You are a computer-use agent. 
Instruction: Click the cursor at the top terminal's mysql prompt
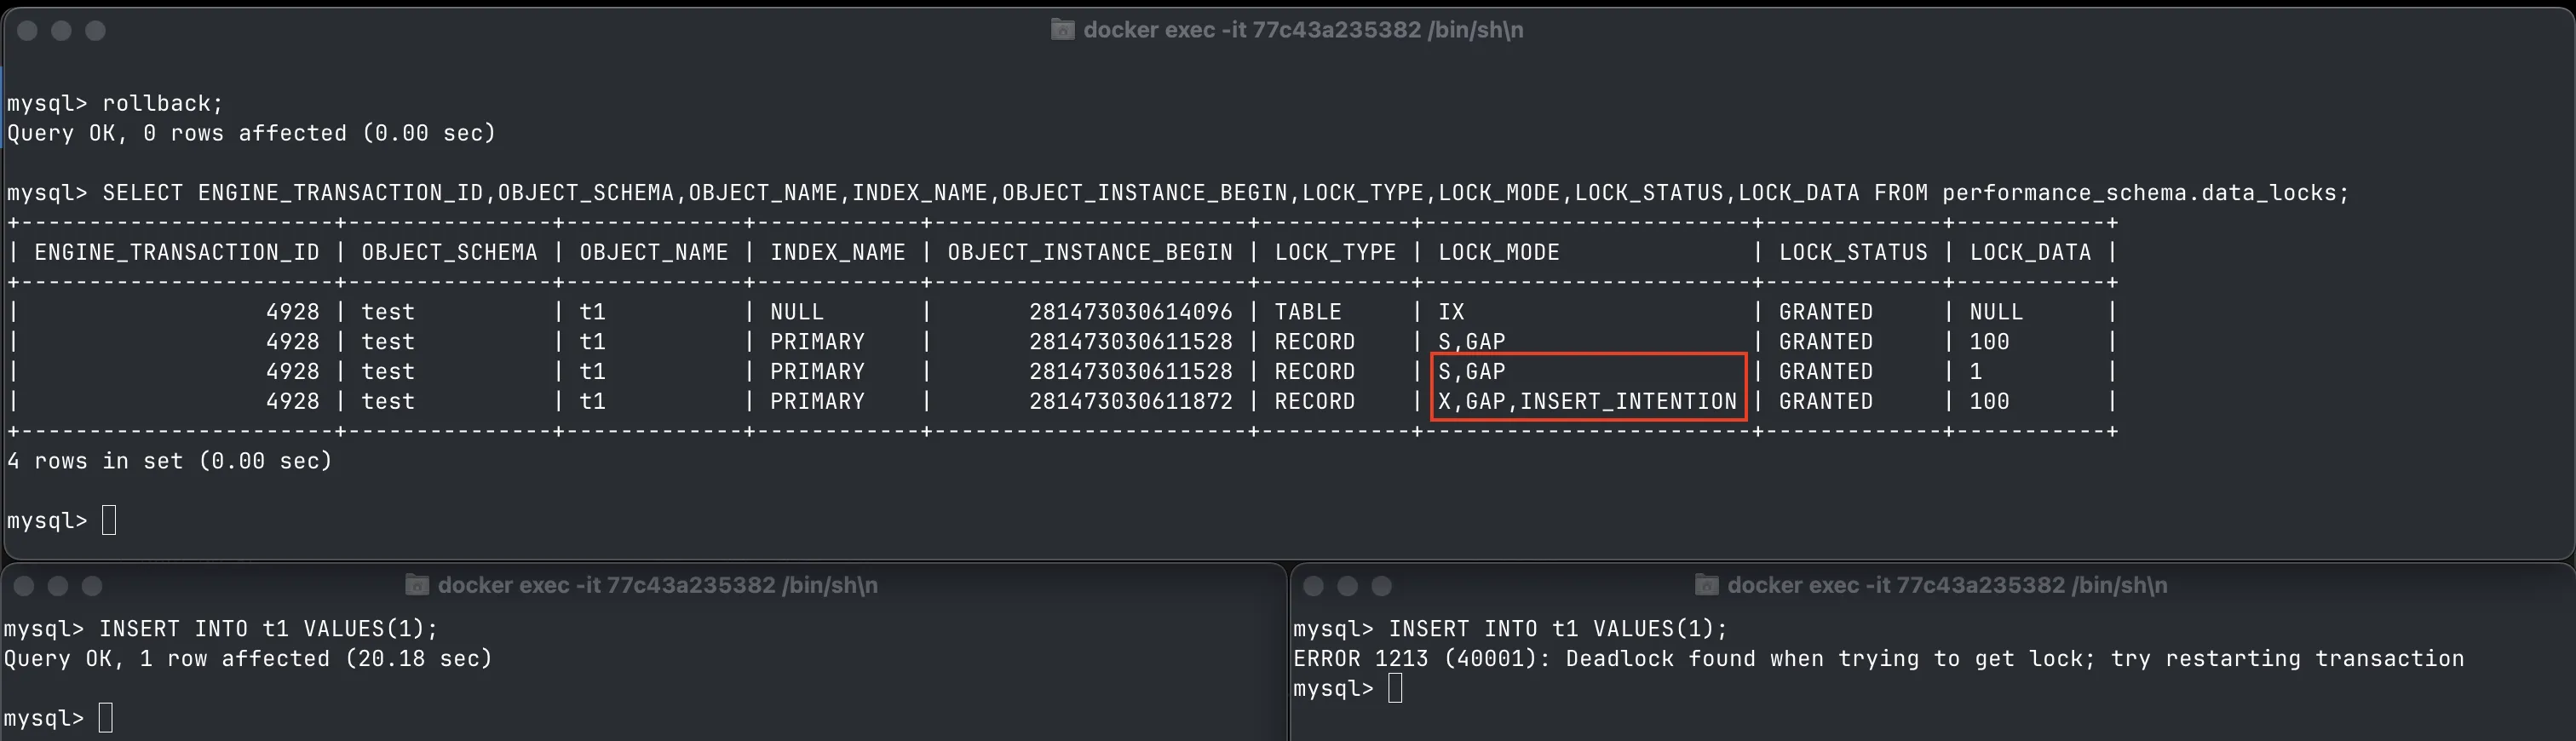point(109,520)
